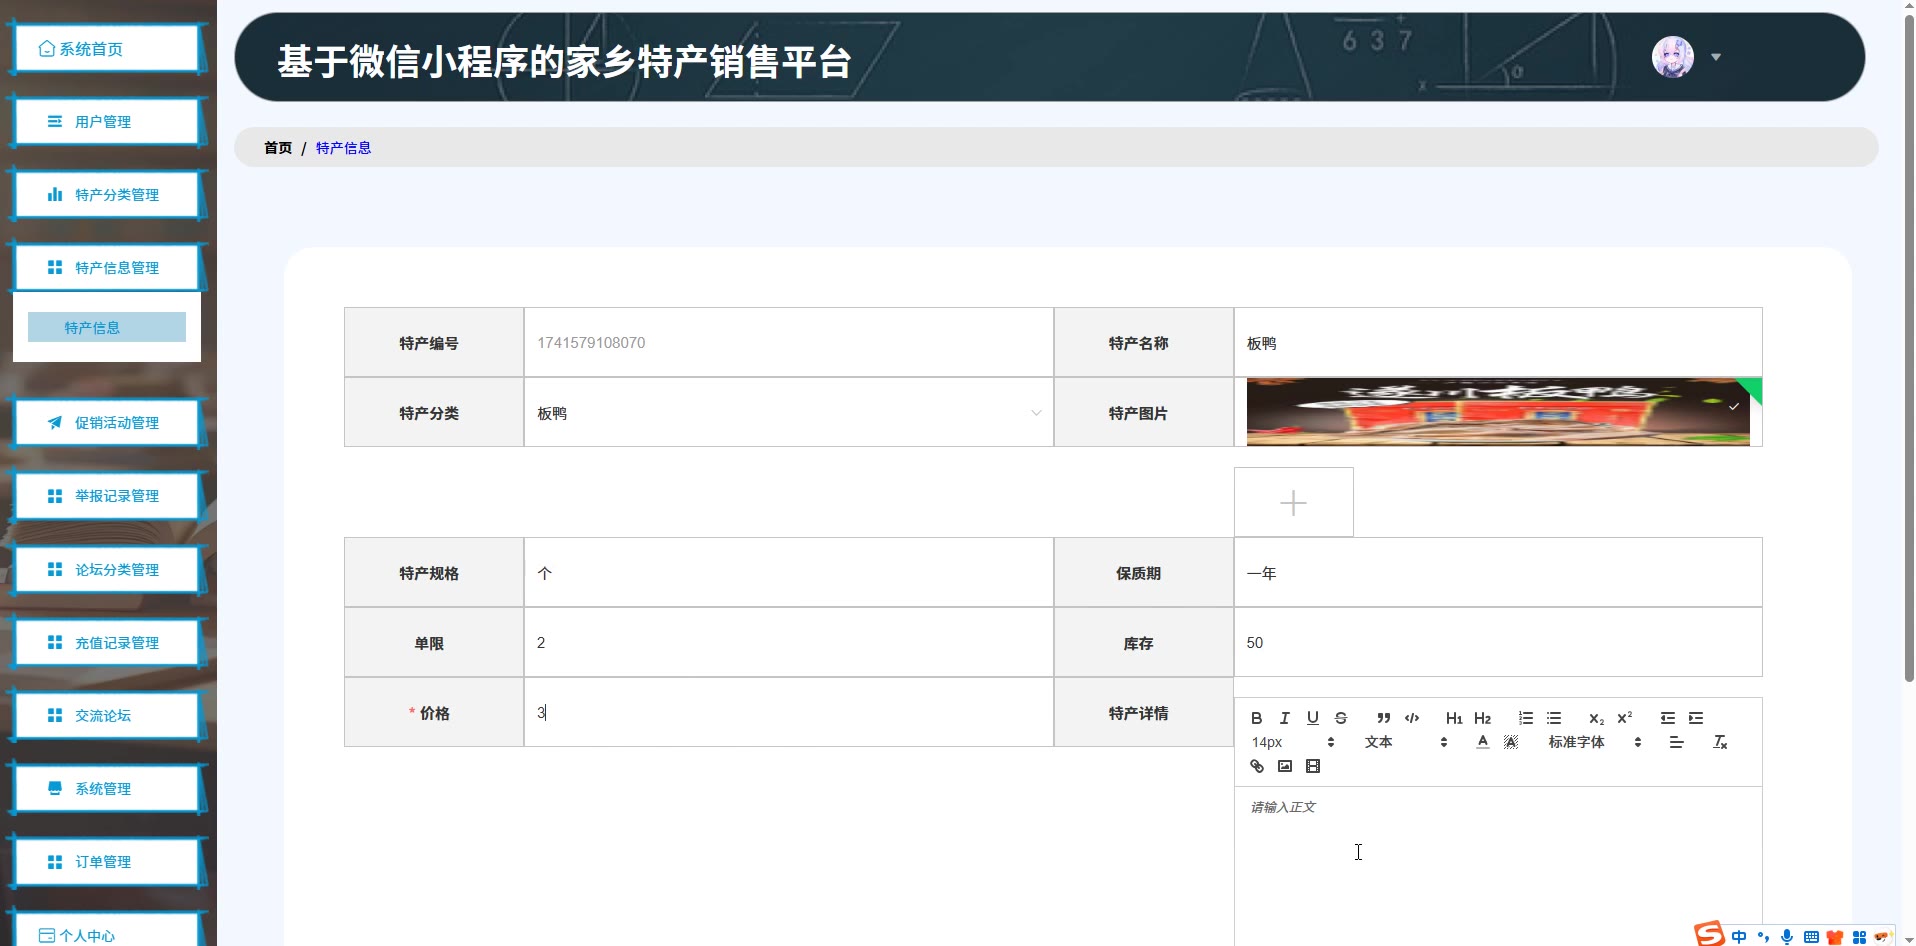Toggle italic formatting in the editor

1285,718
